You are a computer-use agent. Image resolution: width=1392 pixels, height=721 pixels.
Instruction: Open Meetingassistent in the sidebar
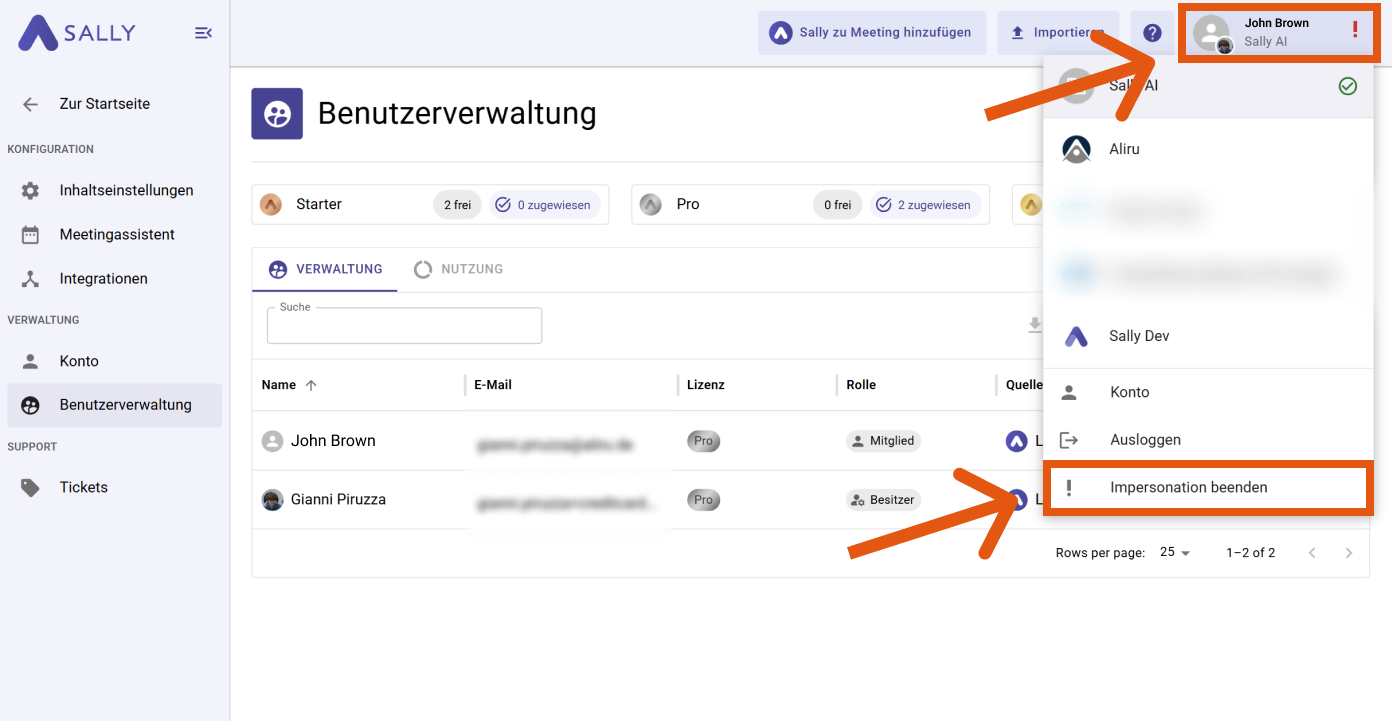click(x=117, y=234)
